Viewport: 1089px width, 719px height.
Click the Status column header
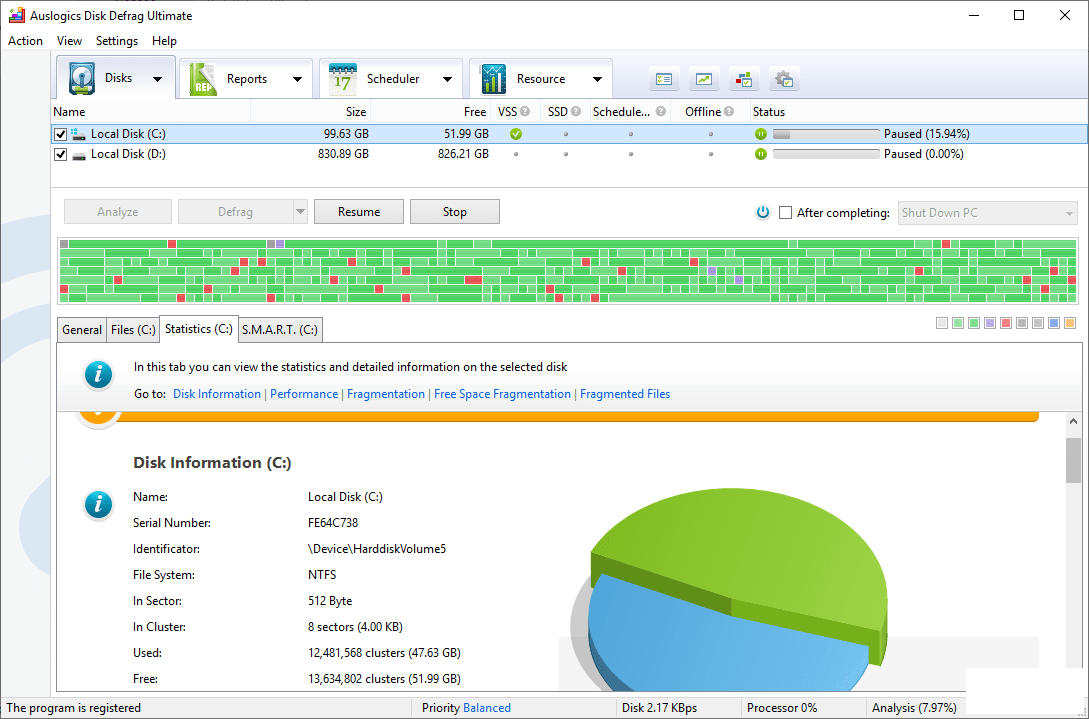point(917,111)
